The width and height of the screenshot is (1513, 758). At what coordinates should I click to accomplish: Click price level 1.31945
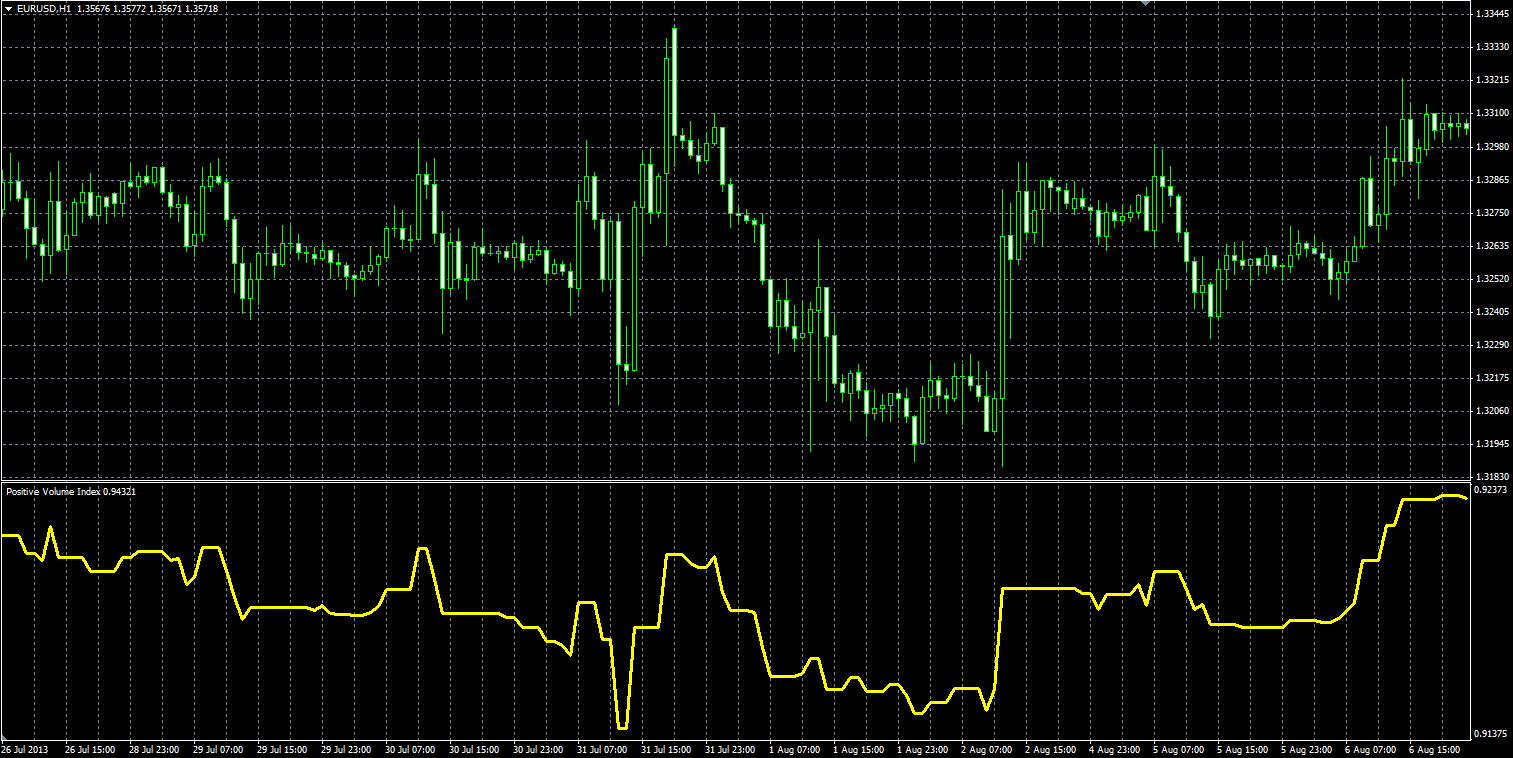[1492, 444]
